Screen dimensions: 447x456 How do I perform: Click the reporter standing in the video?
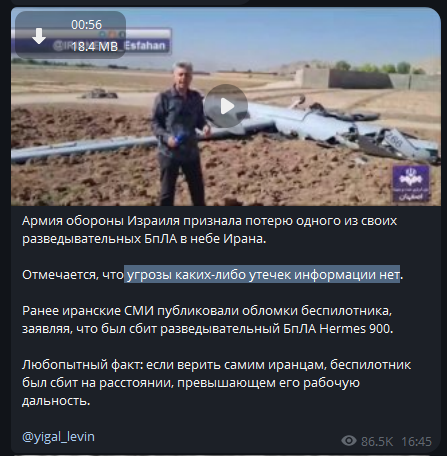coord(180,133)
